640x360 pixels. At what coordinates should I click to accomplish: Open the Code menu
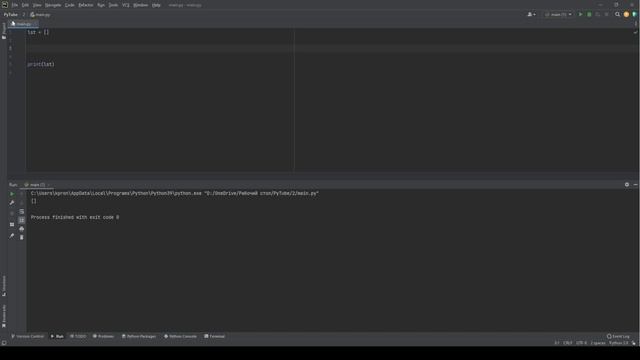click(70, 5)
